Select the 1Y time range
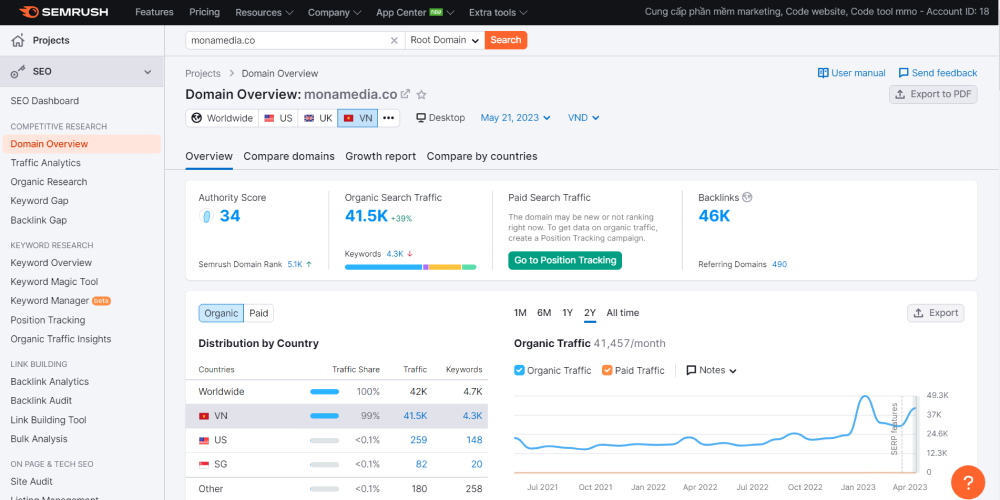This screenshot has width=1000, height=500. (567, 313)
